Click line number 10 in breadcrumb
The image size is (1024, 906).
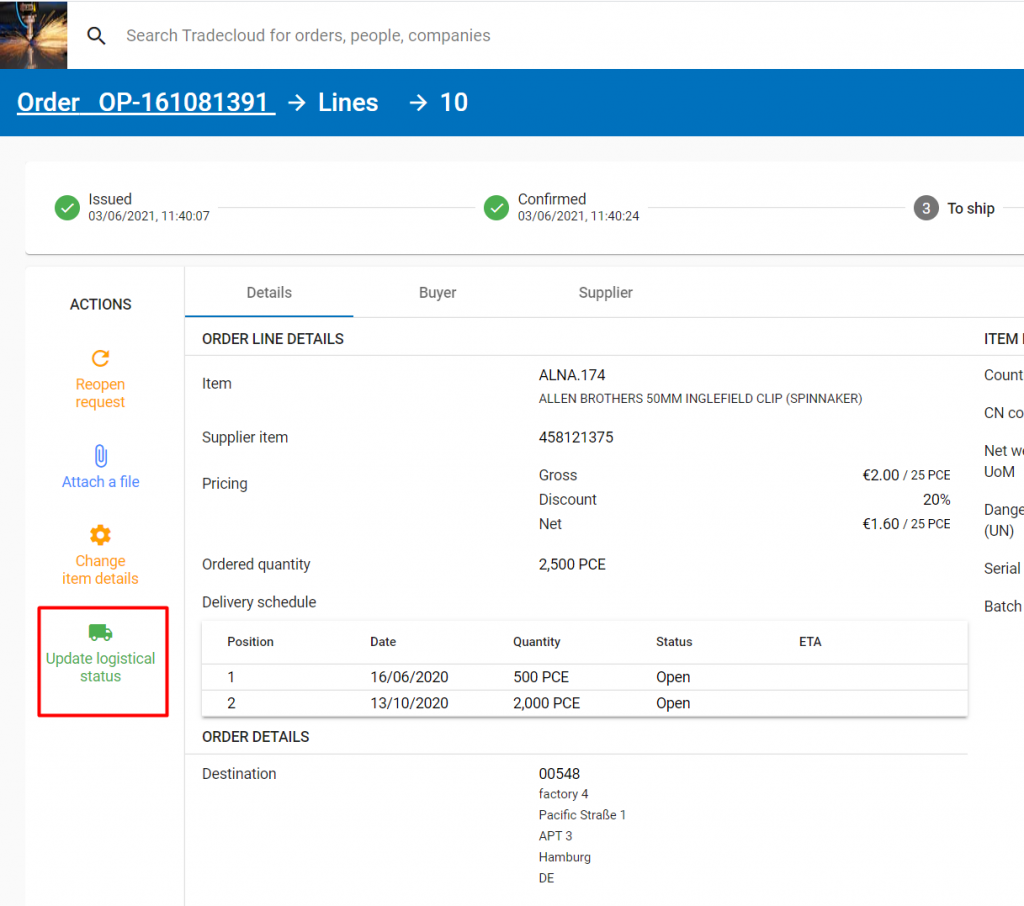click(x=454, y=103)
